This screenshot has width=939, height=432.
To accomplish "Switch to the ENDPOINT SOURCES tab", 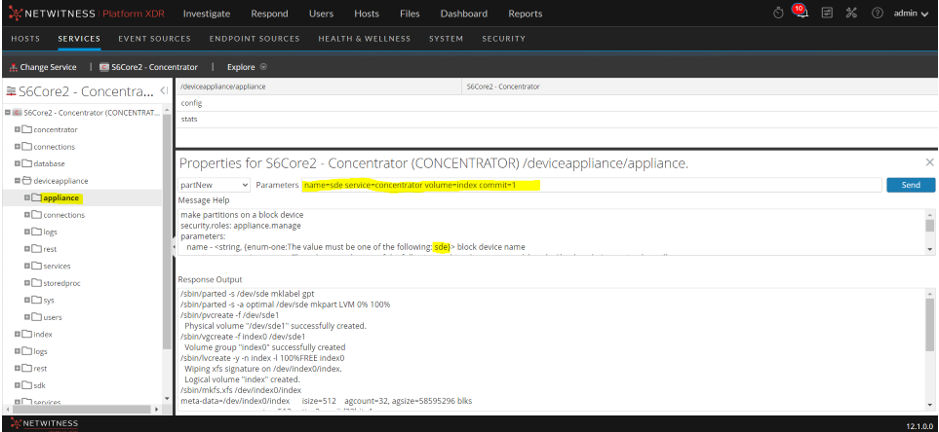I will pyautogui.click(x=255, y=38).
